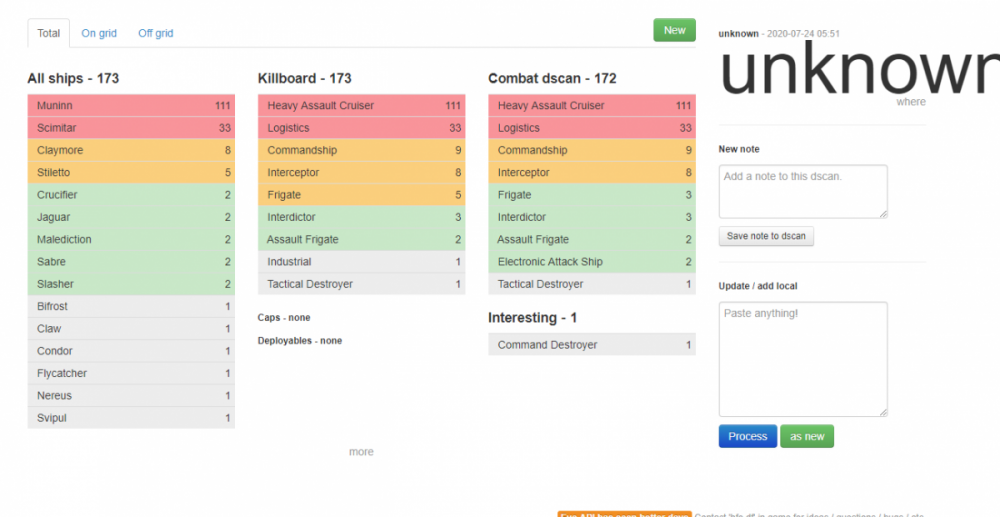This screenshot has width=1000, height=517.
Task: Switch to the Total tab
Action: 49,33
